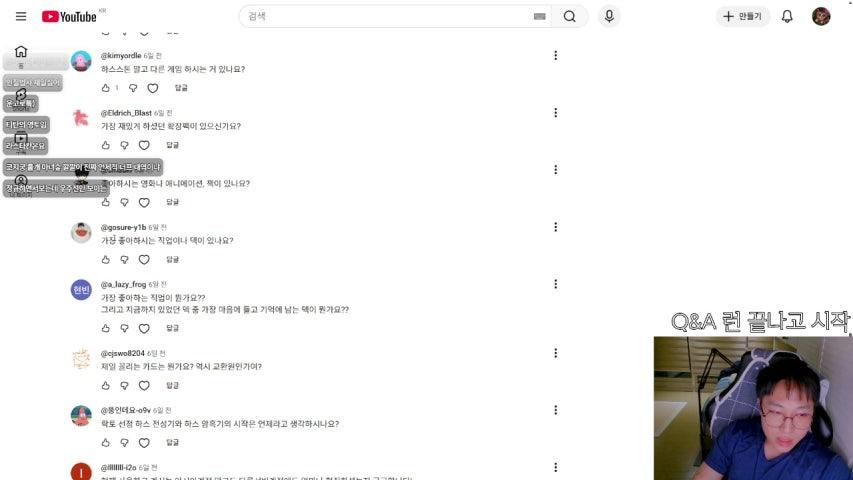Click the search magnifier button
Screen dimensions: 853x480
tap(570, 16)
